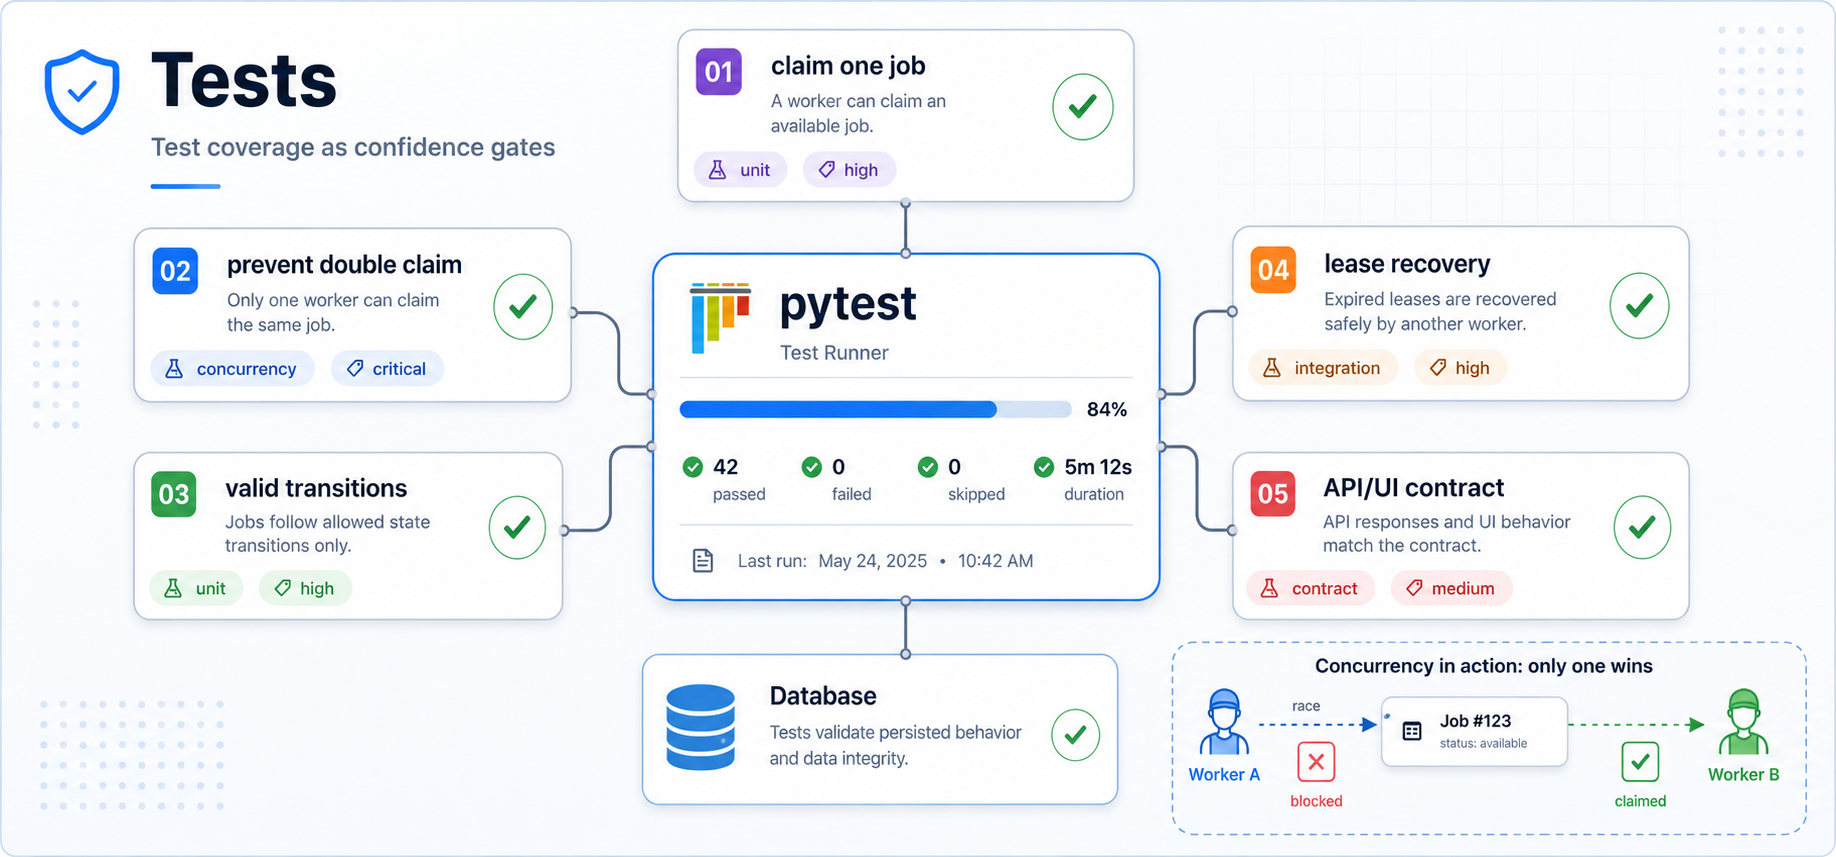Click the check circle on the Database card

1076,735
